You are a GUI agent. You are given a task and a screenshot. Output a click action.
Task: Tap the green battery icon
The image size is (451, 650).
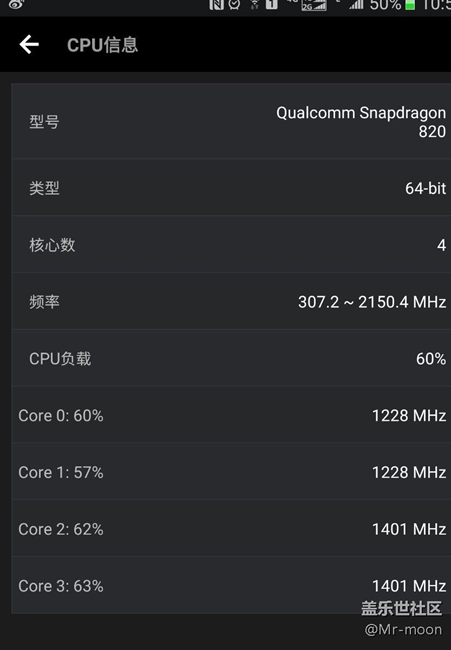[410, 5]
